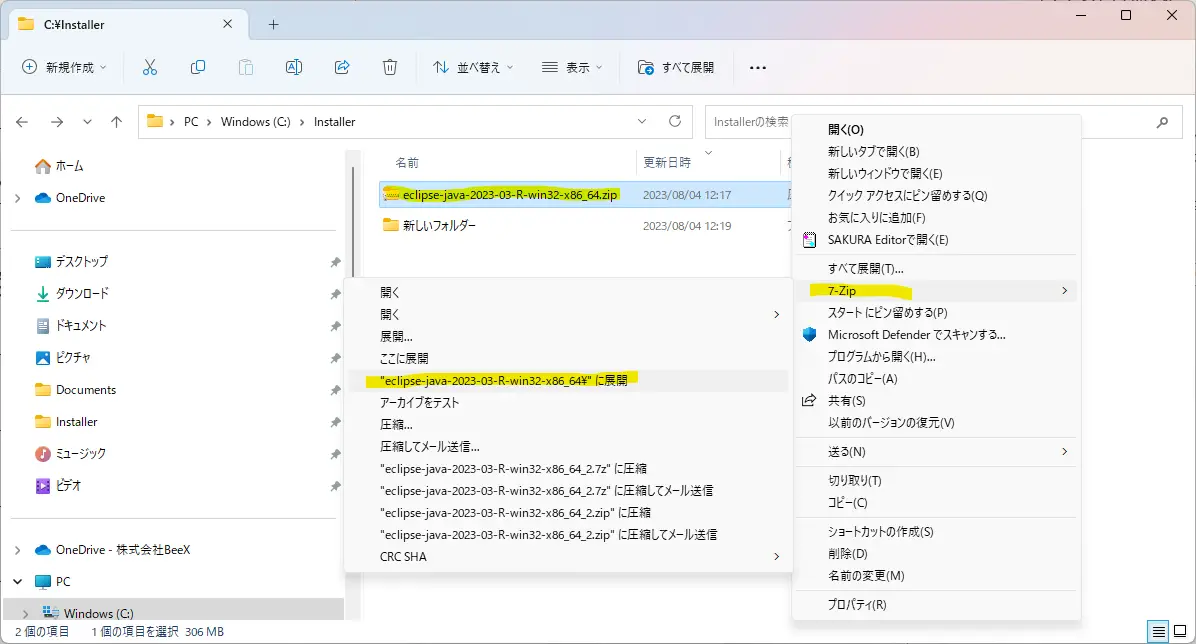Open recent locations dropdown chevron

(x=87, y=121)
